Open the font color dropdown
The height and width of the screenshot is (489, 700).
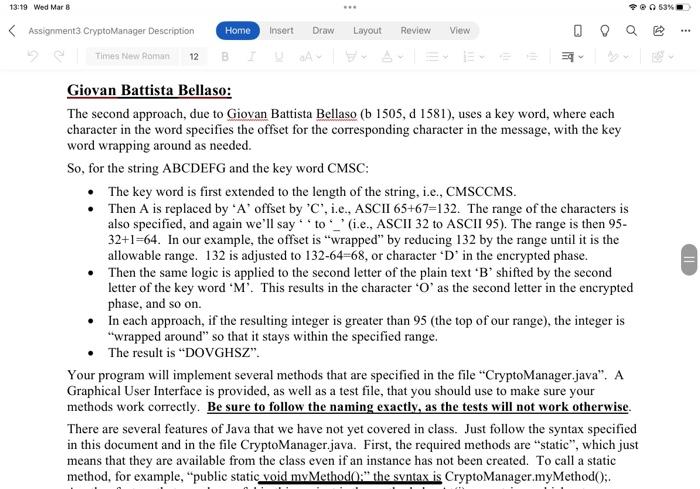392,57
